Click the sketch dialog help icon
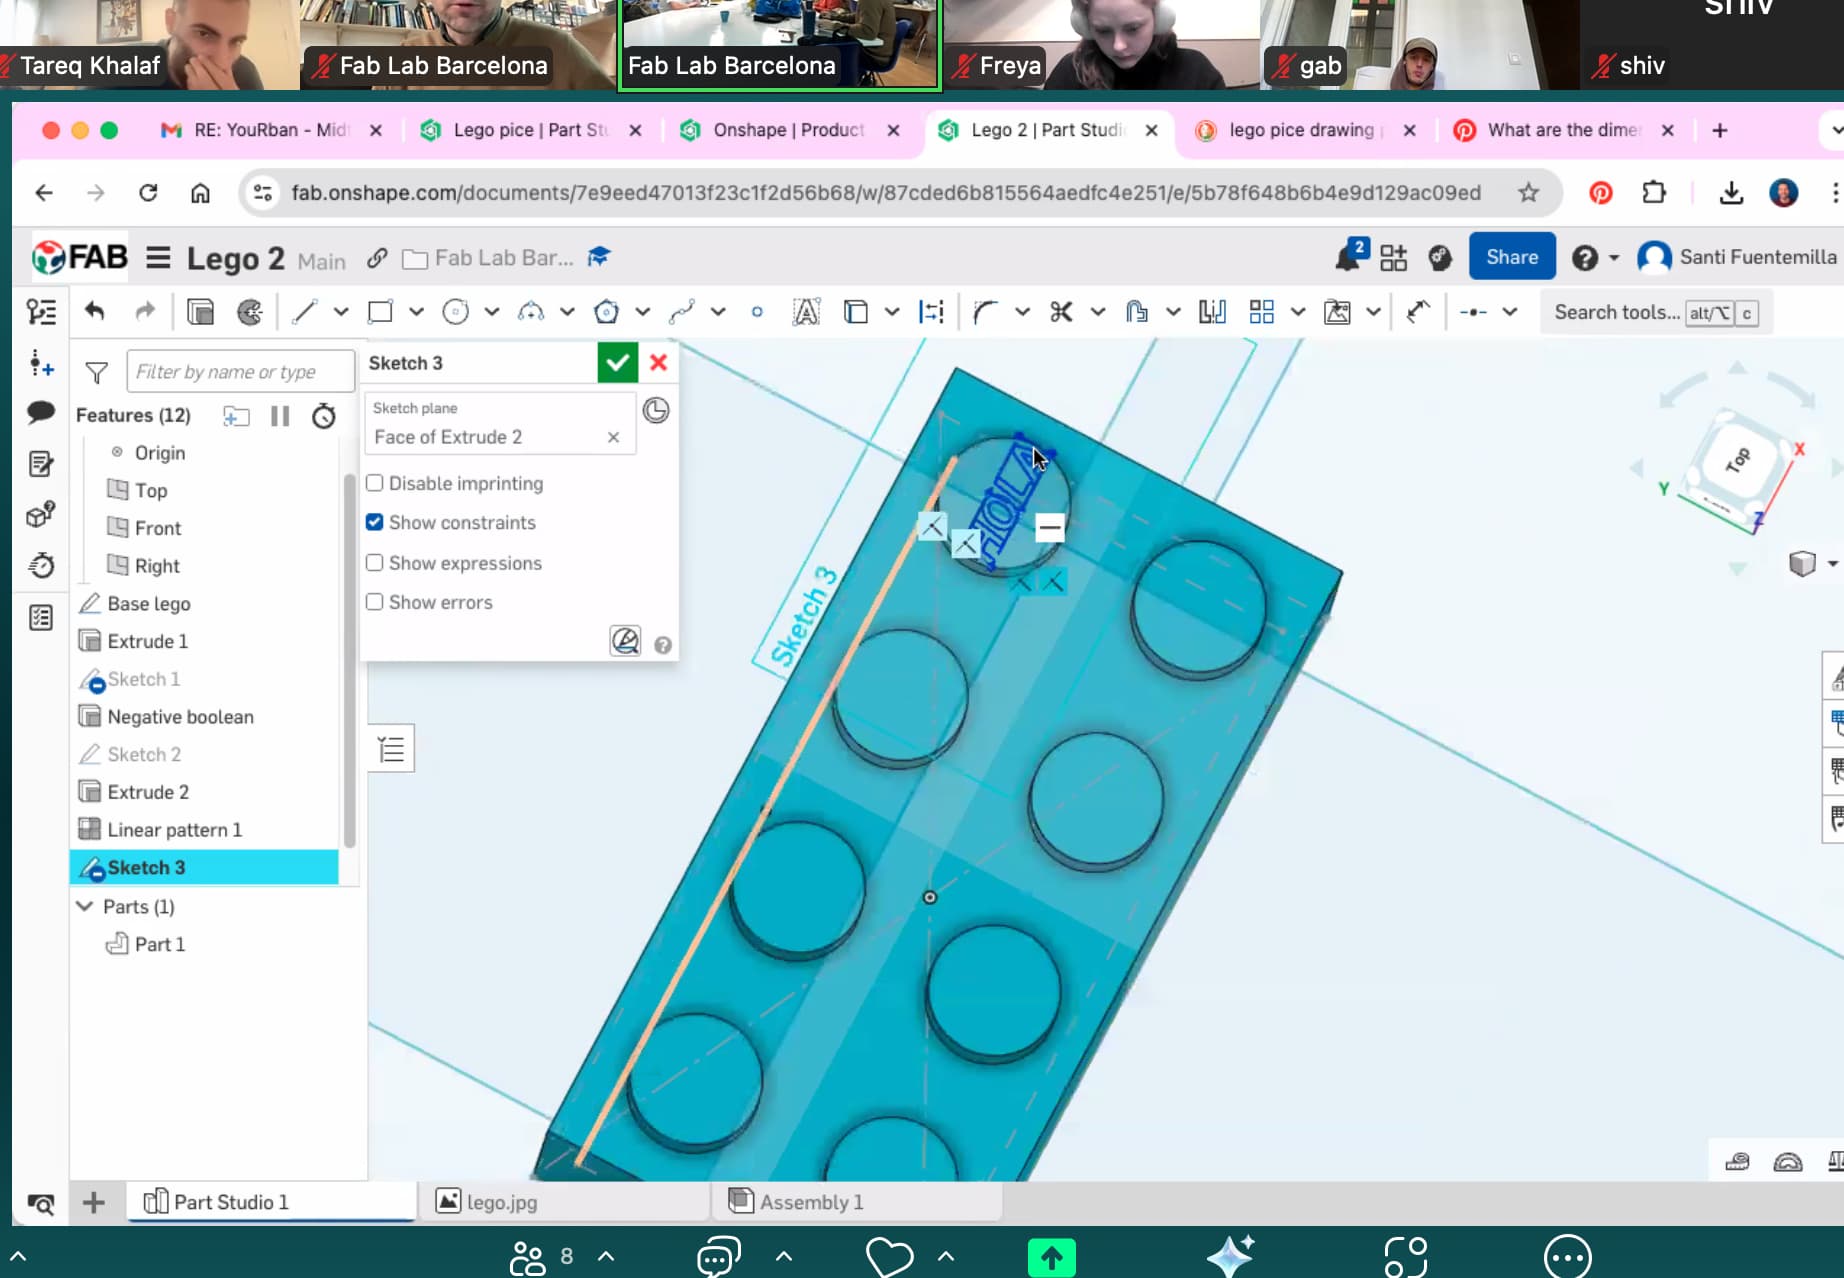Viewport: 1844px width, 1278px height. click(x=663, y=645)
